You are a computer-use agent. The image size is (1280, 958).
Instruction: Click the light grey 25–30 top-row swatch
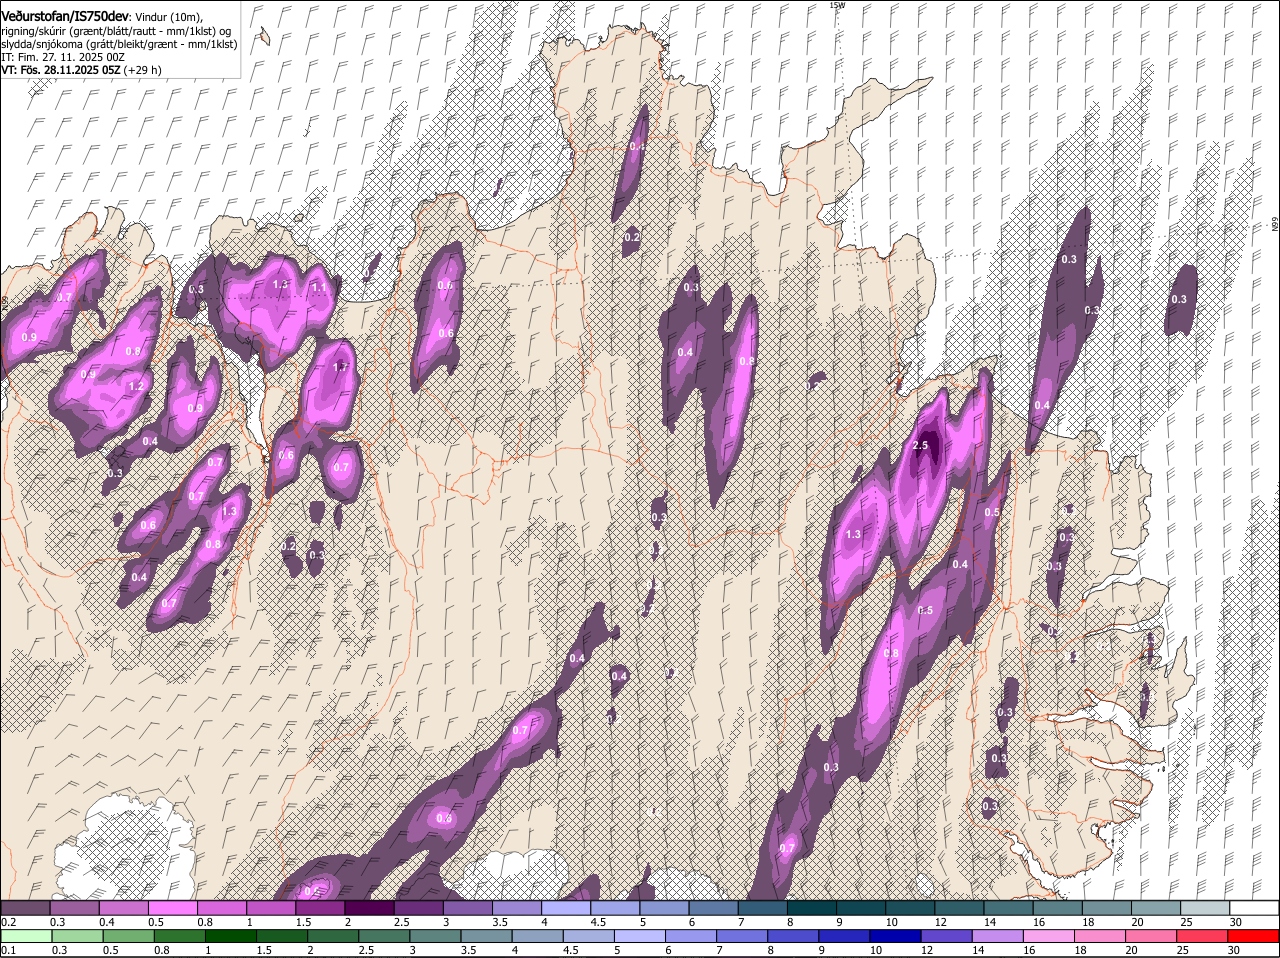(x=1204, y=908)
